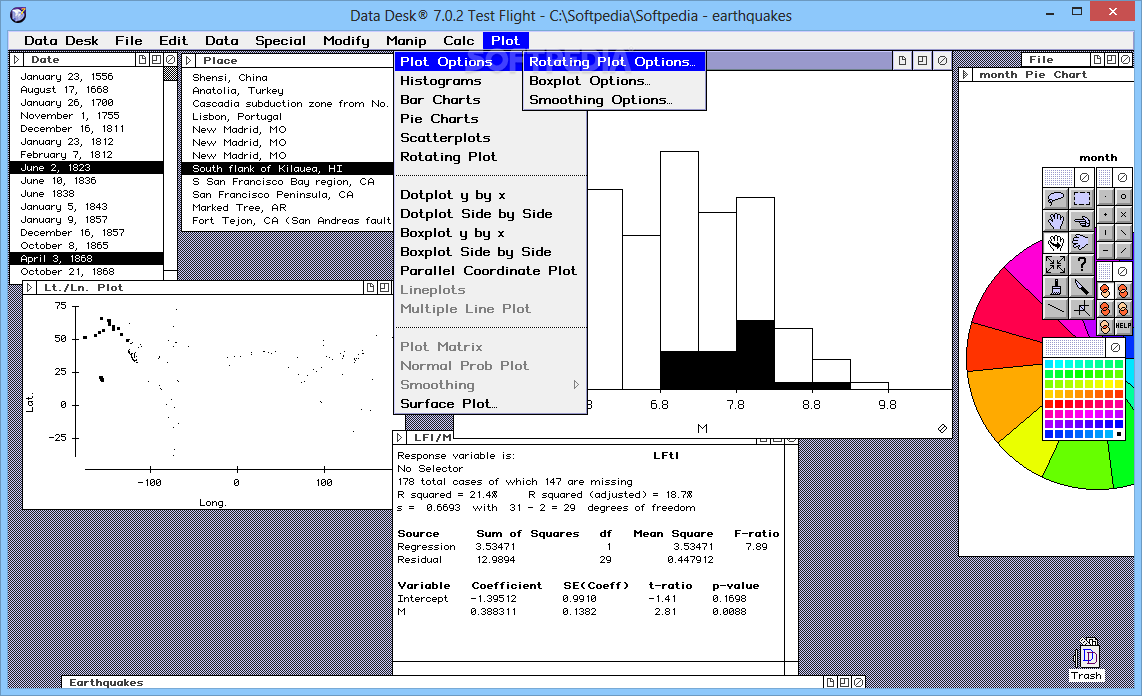Viewport: 1142px width, 696px height.
Task: Expand the Date window HyperView triangle
Action: [x=17, y=60]
